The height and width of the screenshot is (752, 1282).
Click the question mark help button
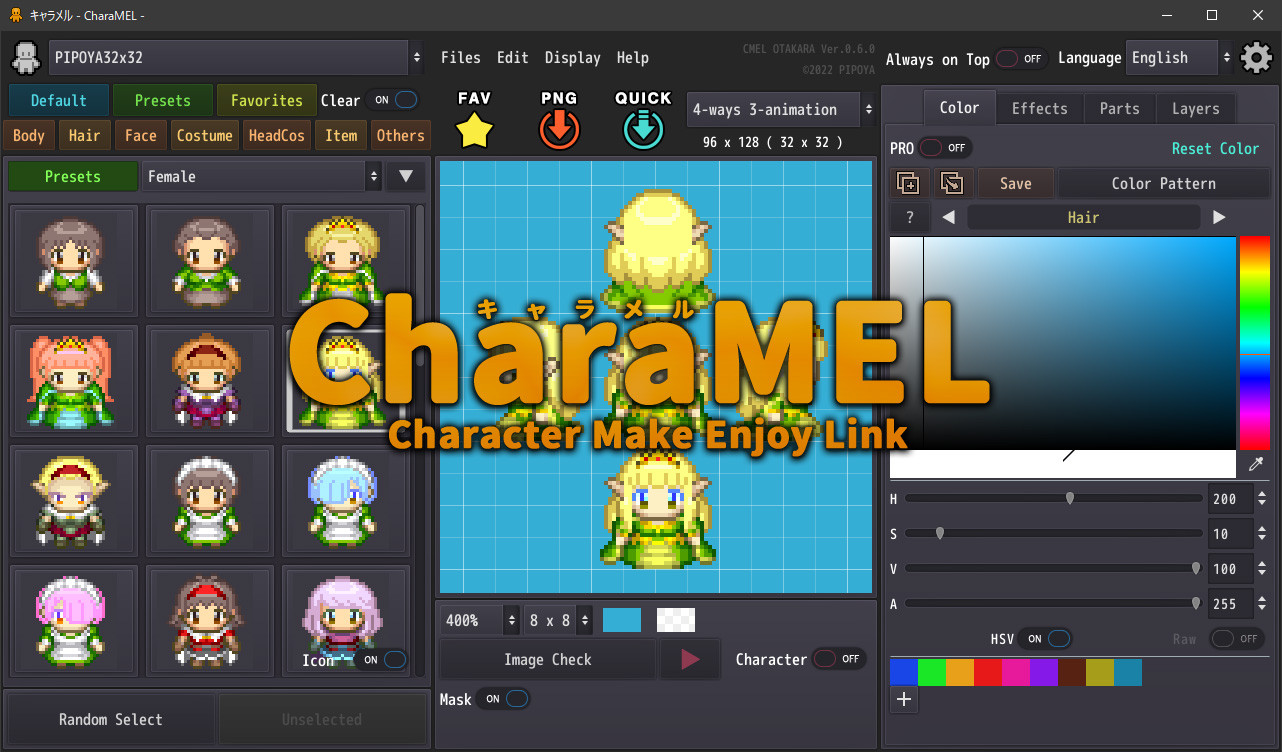tap(910, 217)
